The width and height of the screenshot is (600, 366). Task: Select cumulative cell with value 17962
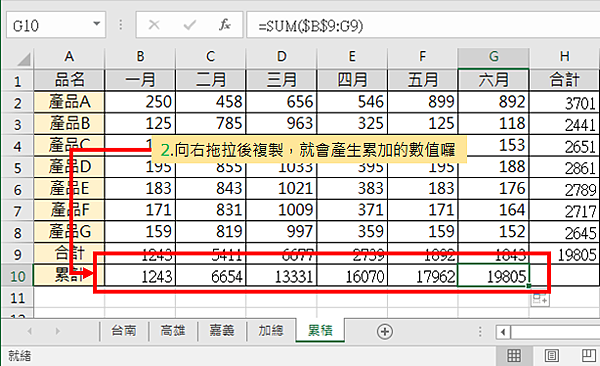pos(422,276)
